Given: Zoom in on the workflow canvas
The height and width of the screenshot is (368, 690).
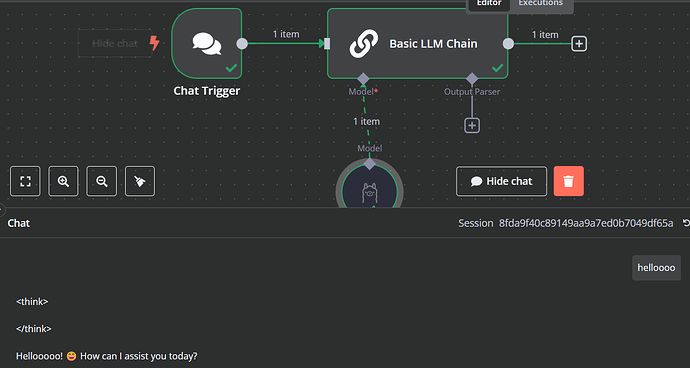Looking at the screenshot, I should click(x=63, y=181).
